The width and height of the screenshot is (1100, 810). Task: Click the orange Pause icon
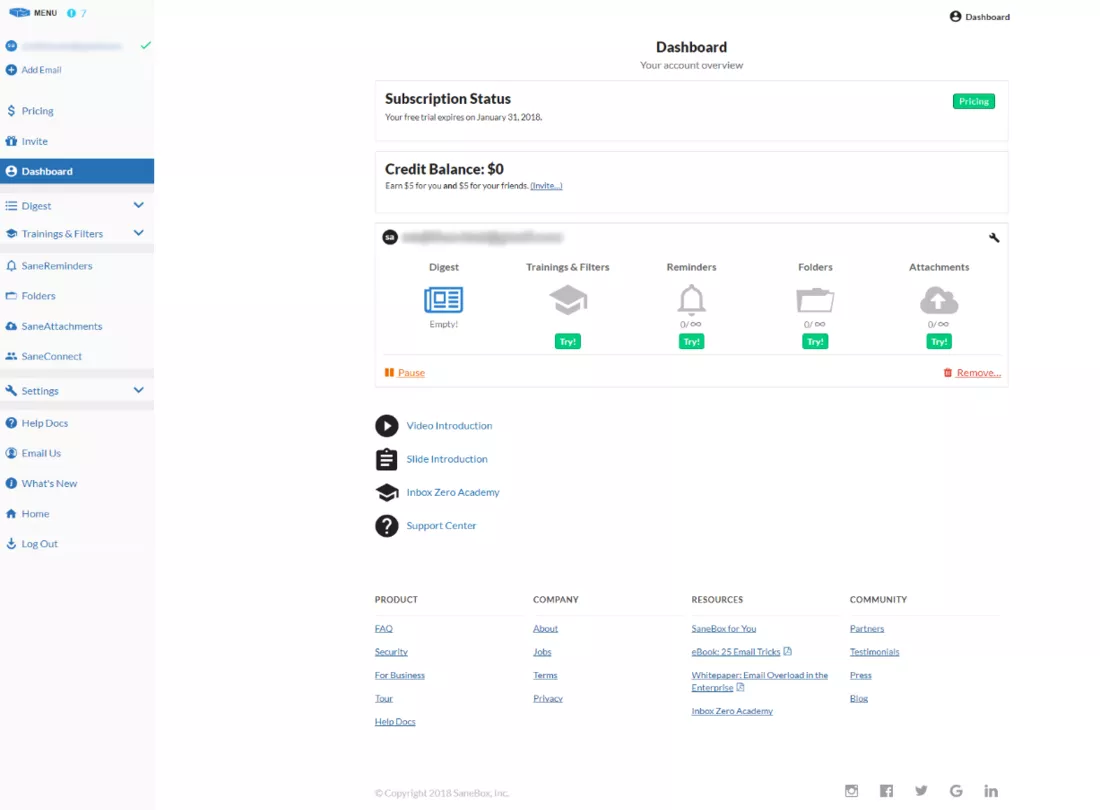(389, 372)
